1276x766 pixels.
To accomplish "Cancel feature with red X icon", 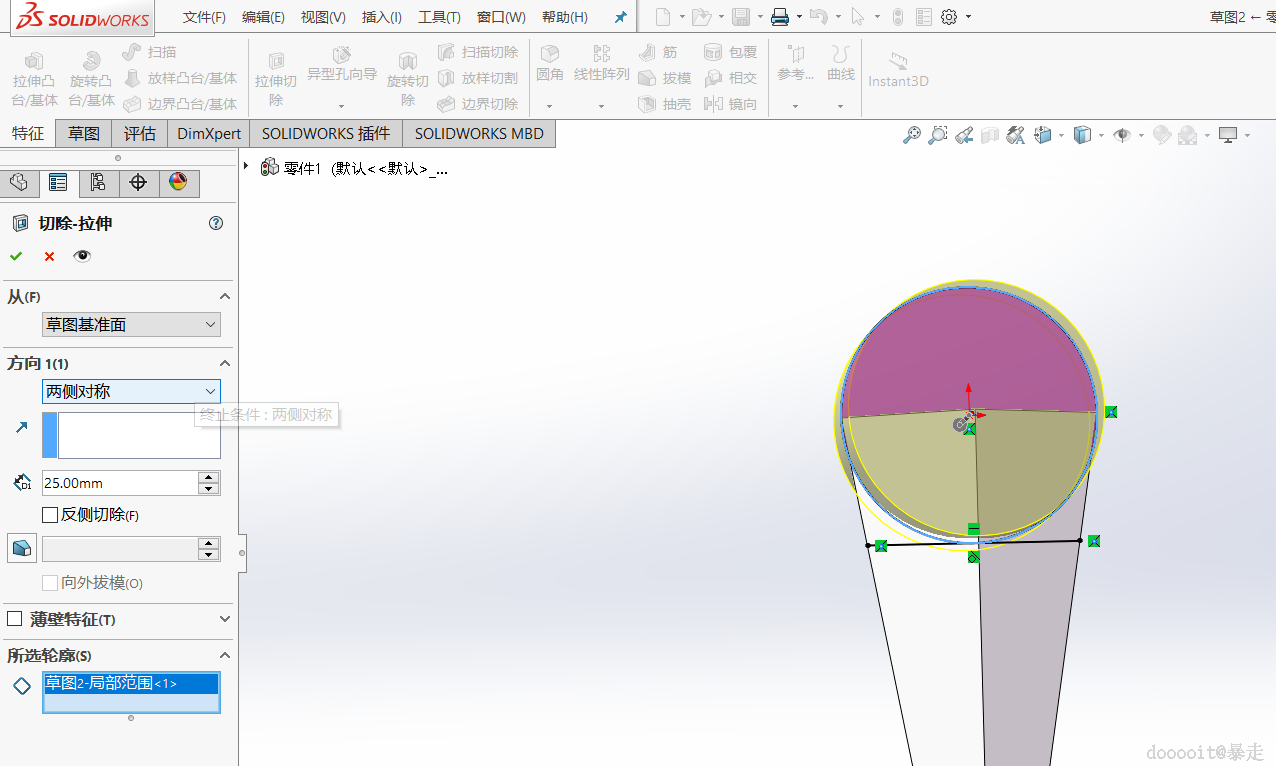I will click(49, 256).
